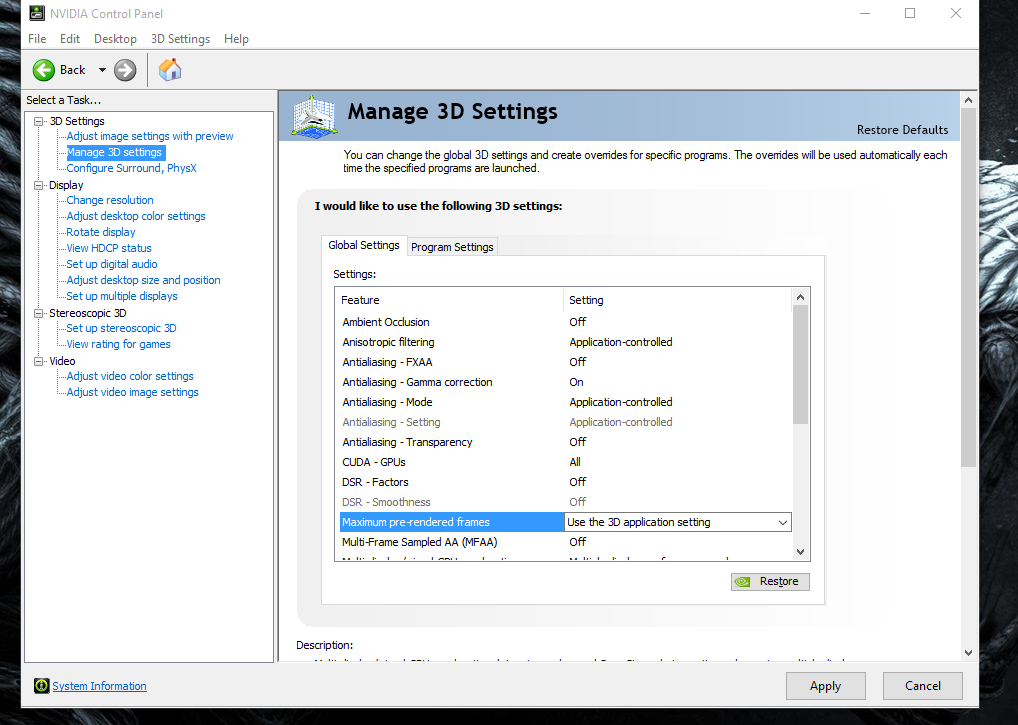Collapse the Display tree node
The image size is (1018, 725).
click(x=39, y=185)
